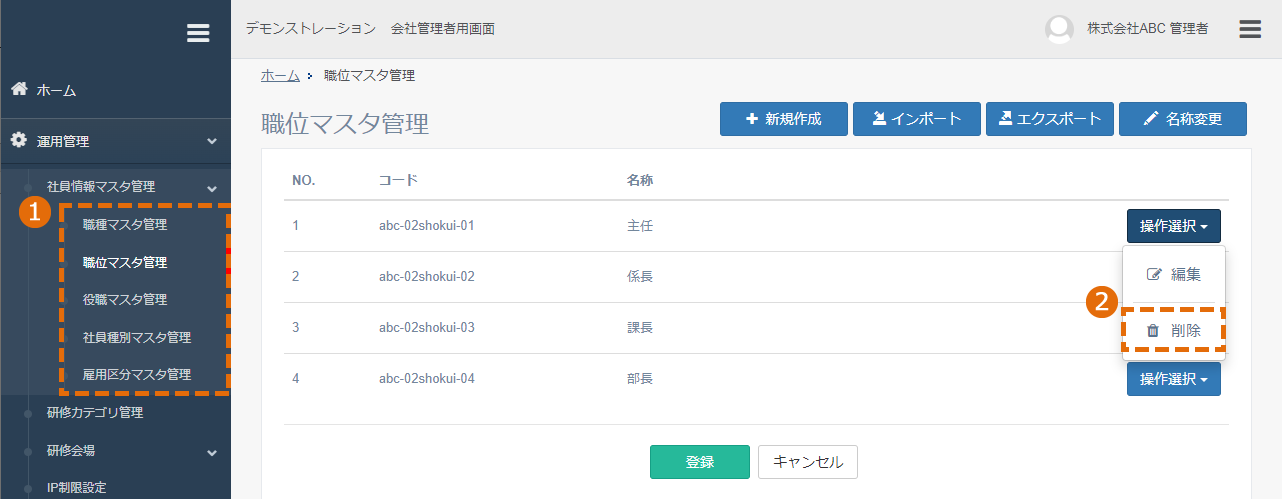Open 雇用区分マスタ管理 in the sidebar
This screenshot has width=1282, height=499.
(x=136, y=375)
